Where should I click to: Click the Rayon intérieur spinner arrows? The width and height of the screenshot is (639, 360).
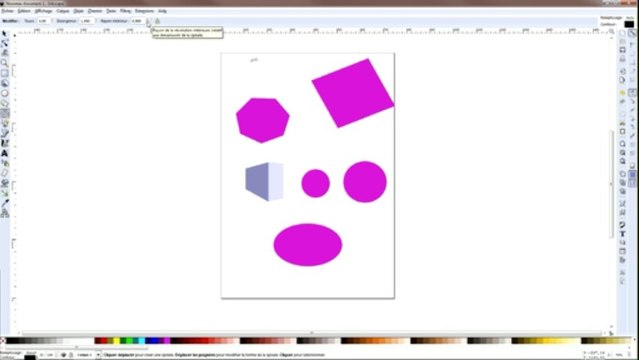[148, 21]
